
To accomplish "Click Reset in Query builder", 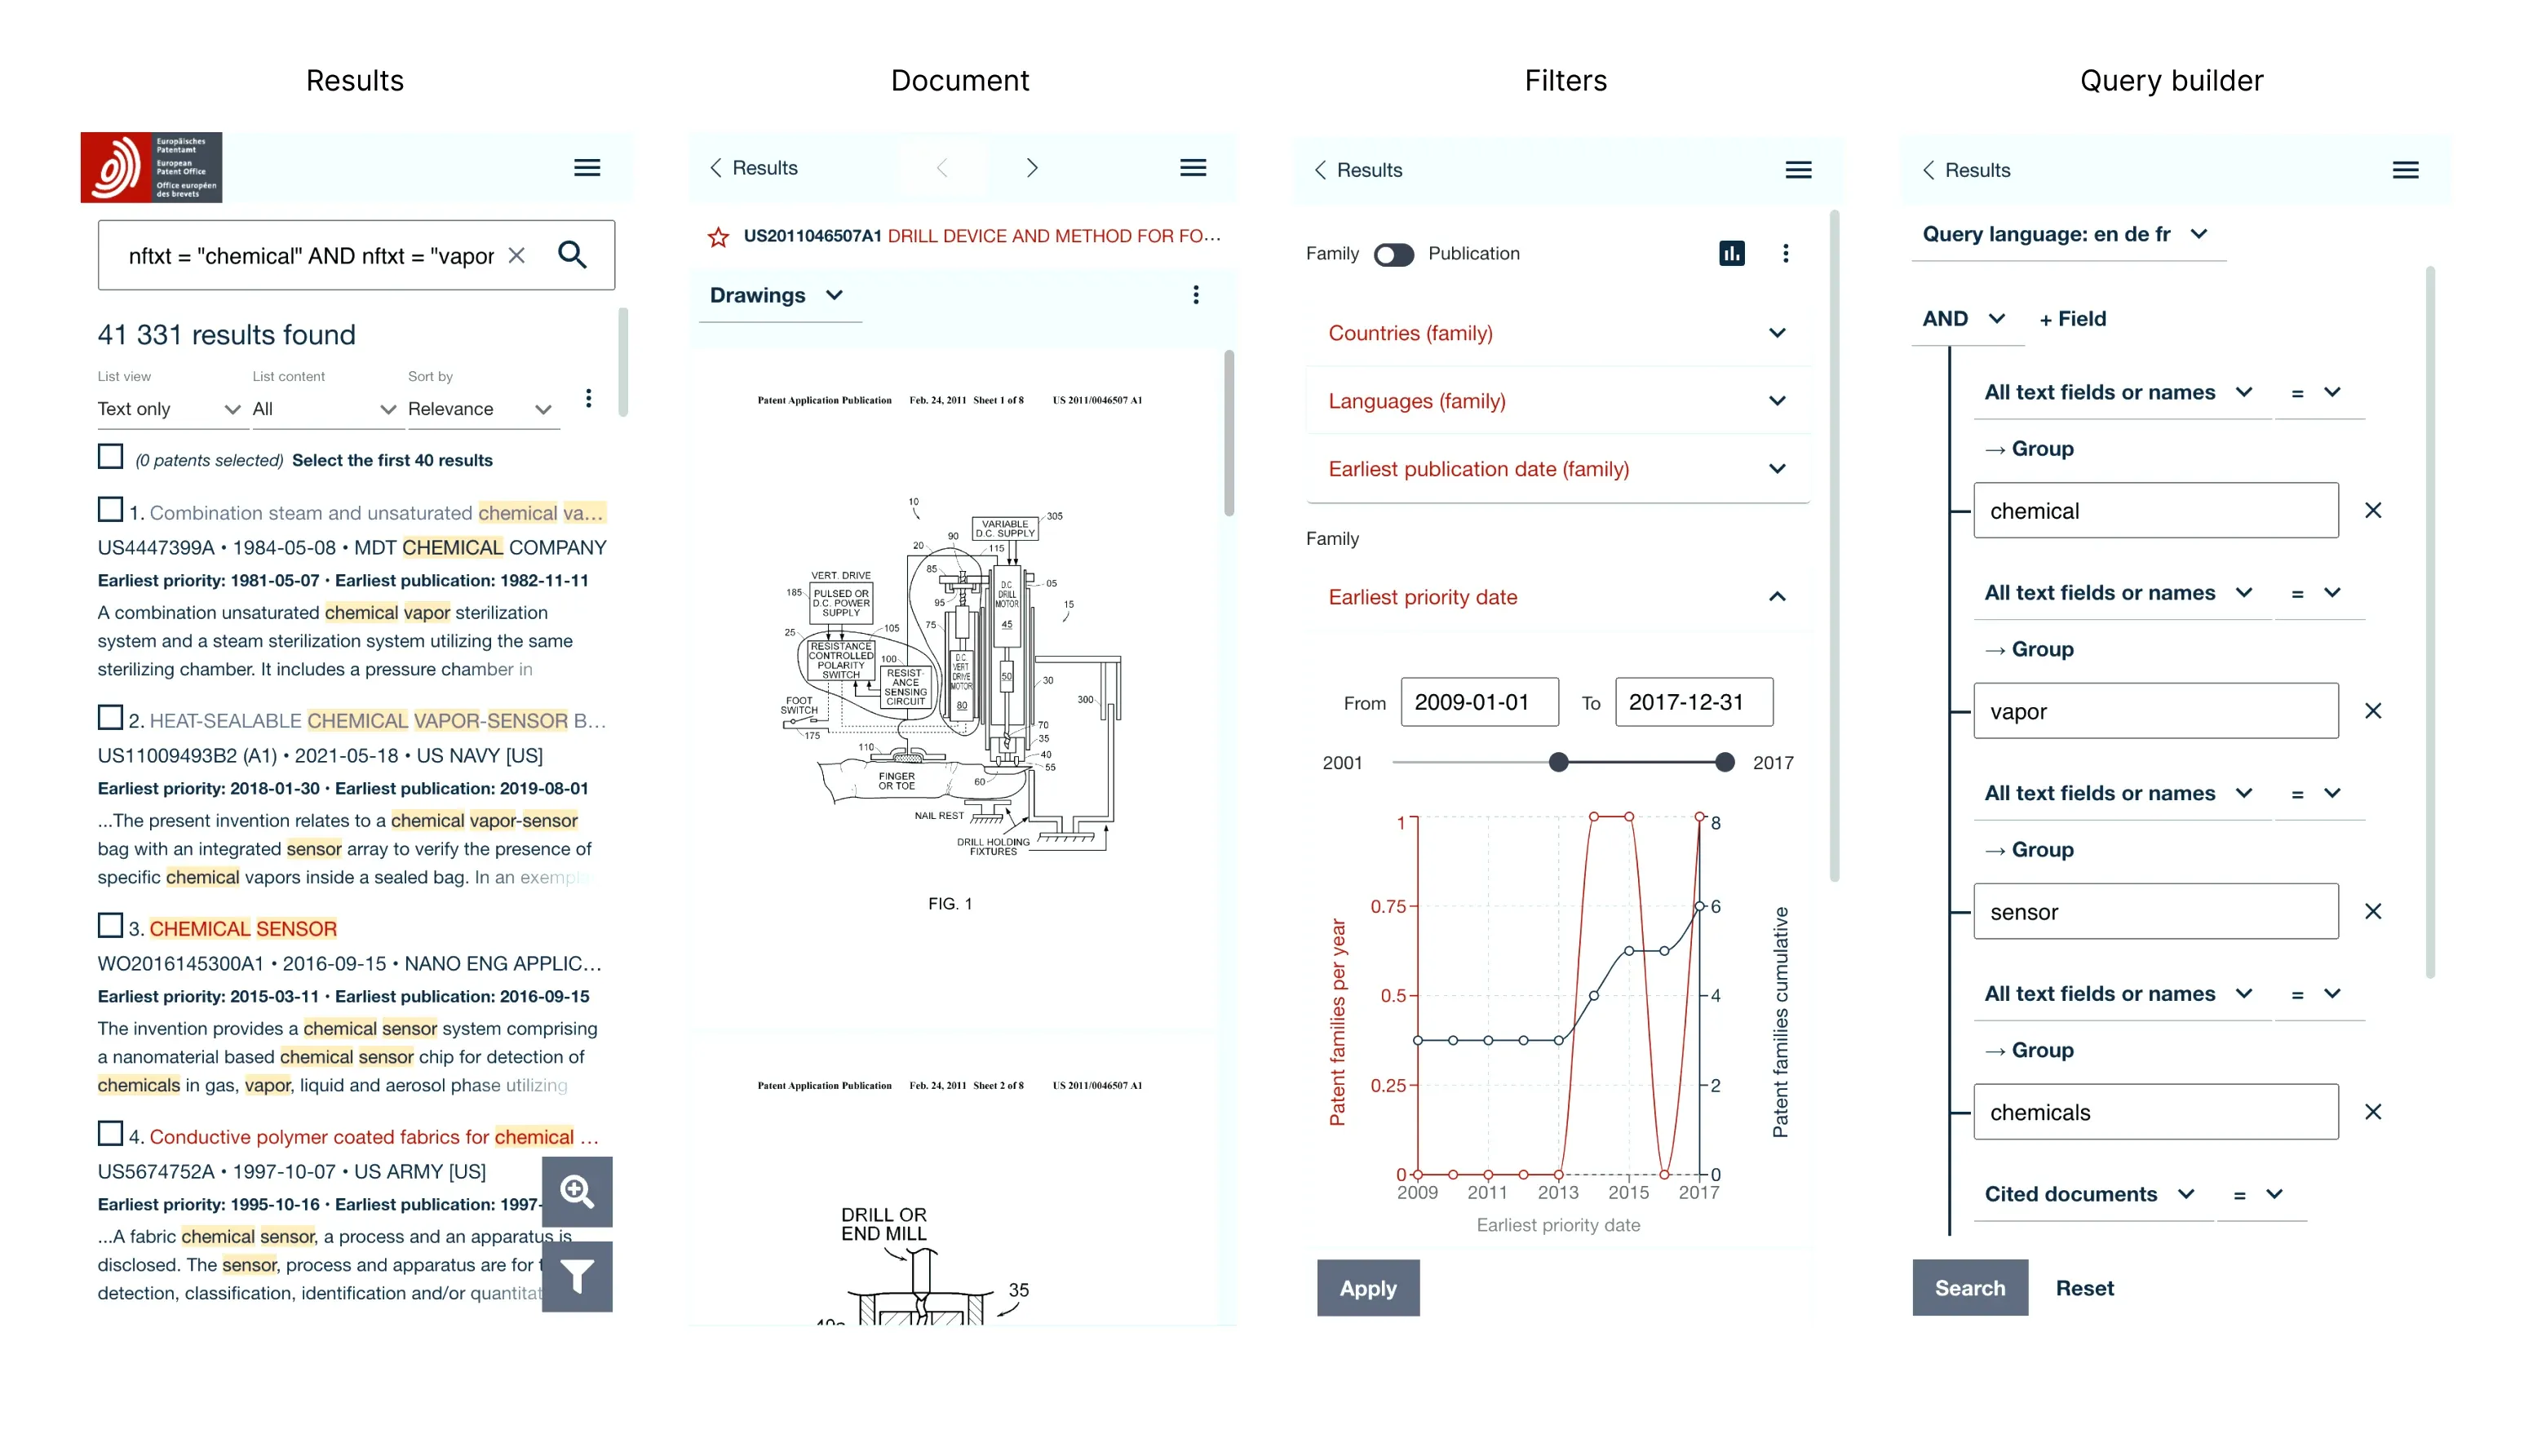I will [2084, 1288].
